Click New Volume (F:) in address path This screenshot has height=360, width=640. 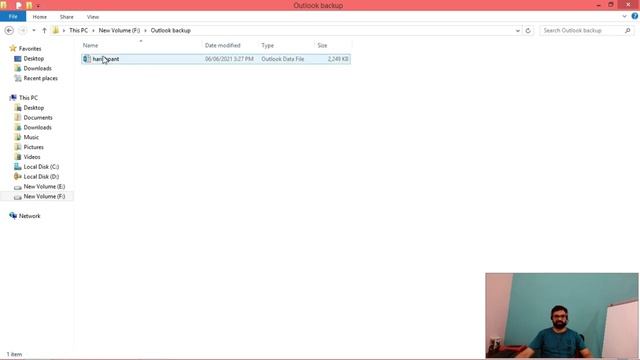(119, 31)
